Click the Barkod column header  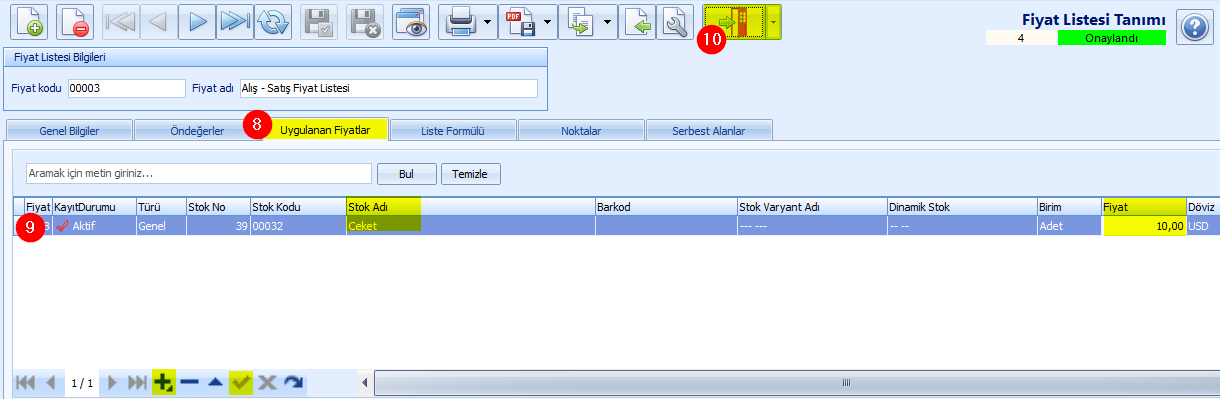(x=666, y=207)
